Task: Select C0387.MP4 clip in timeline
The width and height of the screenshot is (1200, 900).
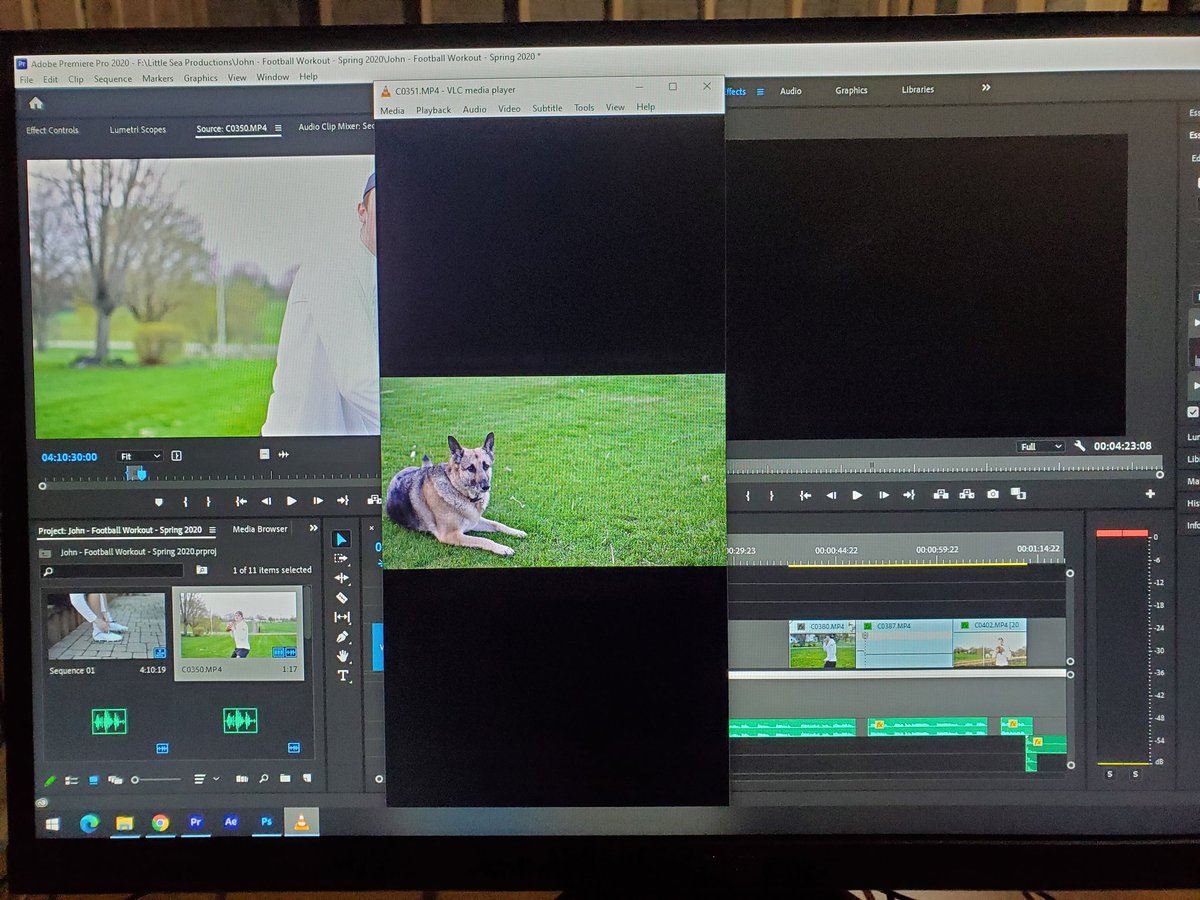Action: point(907,644)
